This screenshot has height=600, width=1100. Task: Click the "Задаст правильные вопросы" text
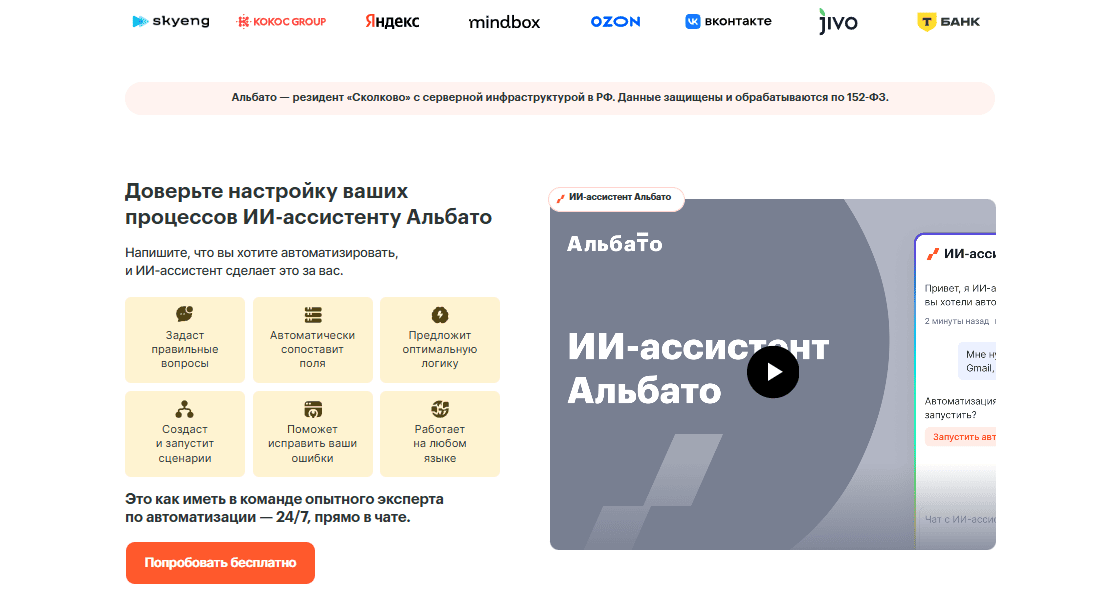pos(185,349)
